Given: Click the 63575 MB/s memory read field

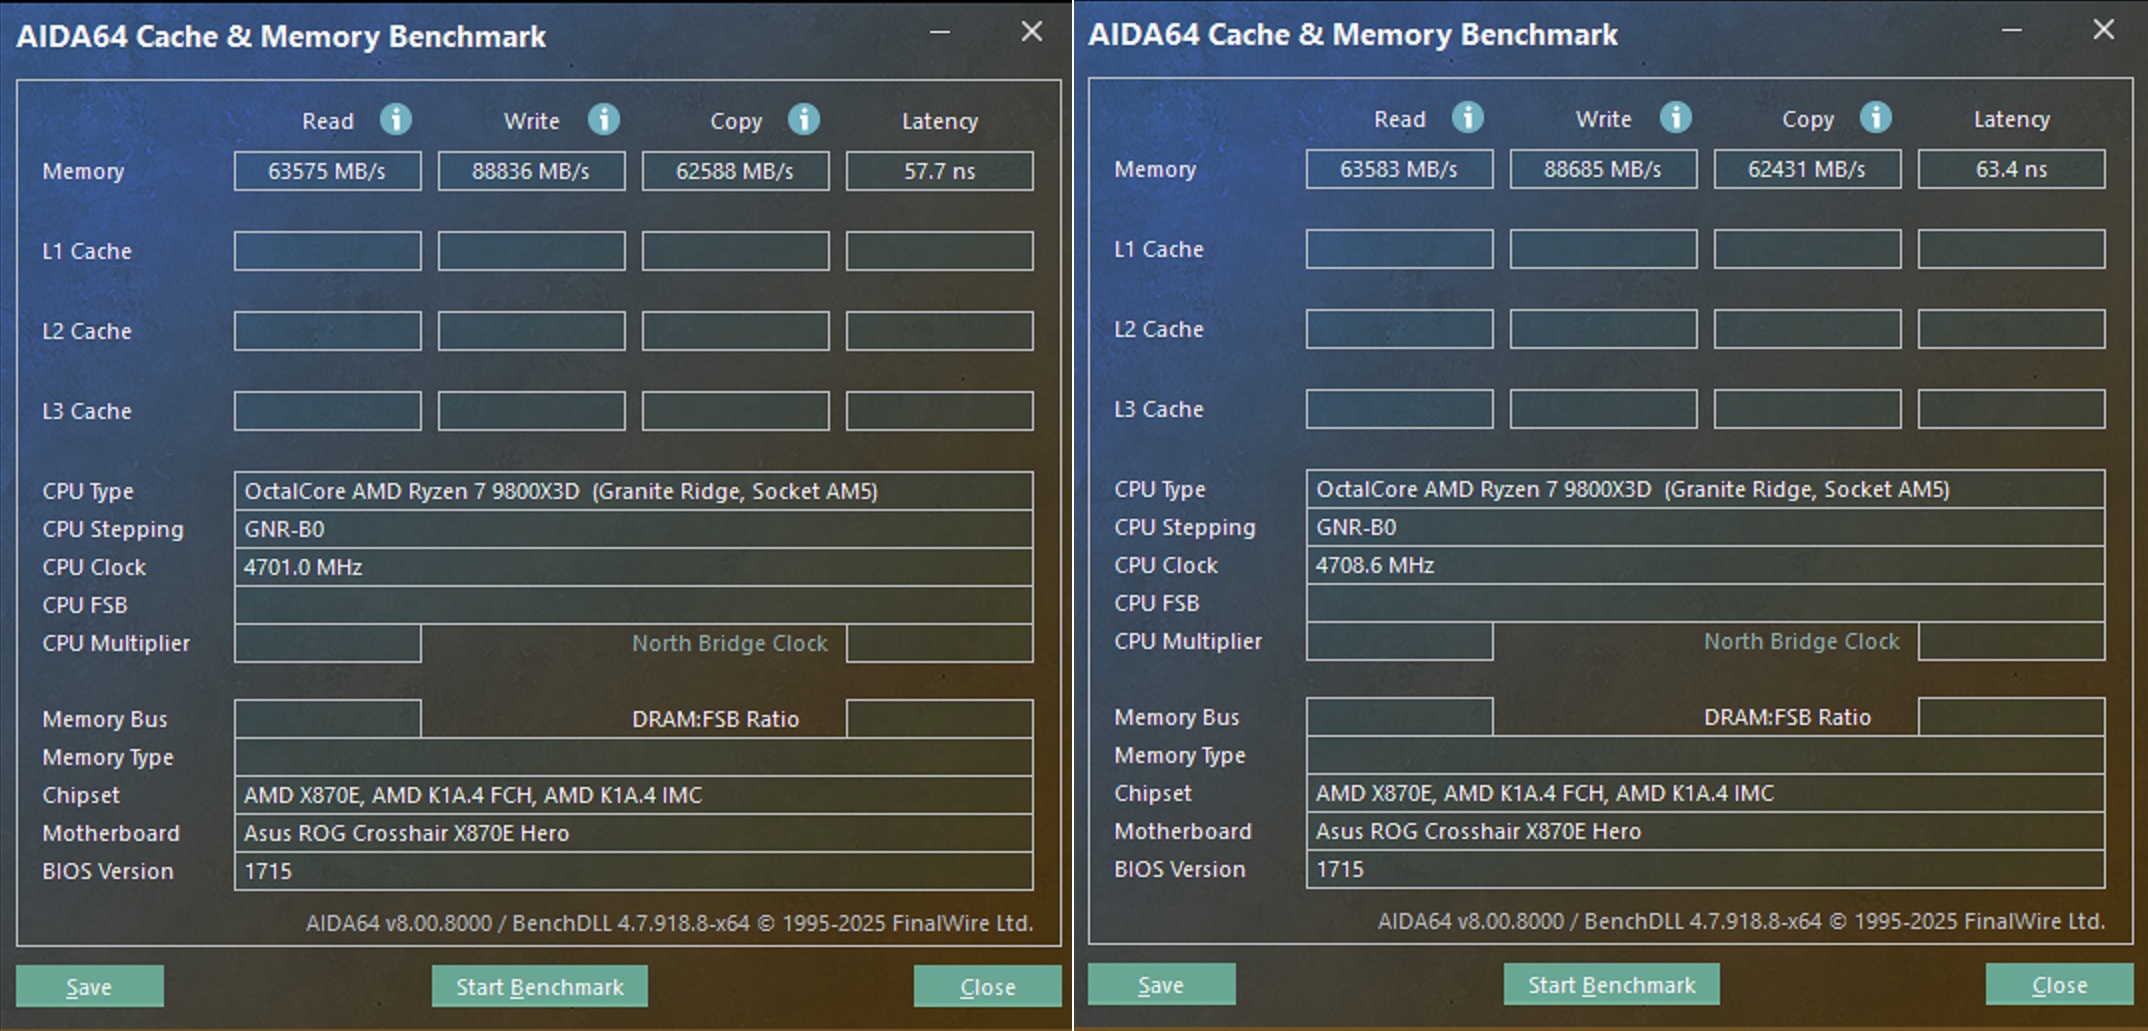Looking at the screenshot, I should click(x=327, y=171).
